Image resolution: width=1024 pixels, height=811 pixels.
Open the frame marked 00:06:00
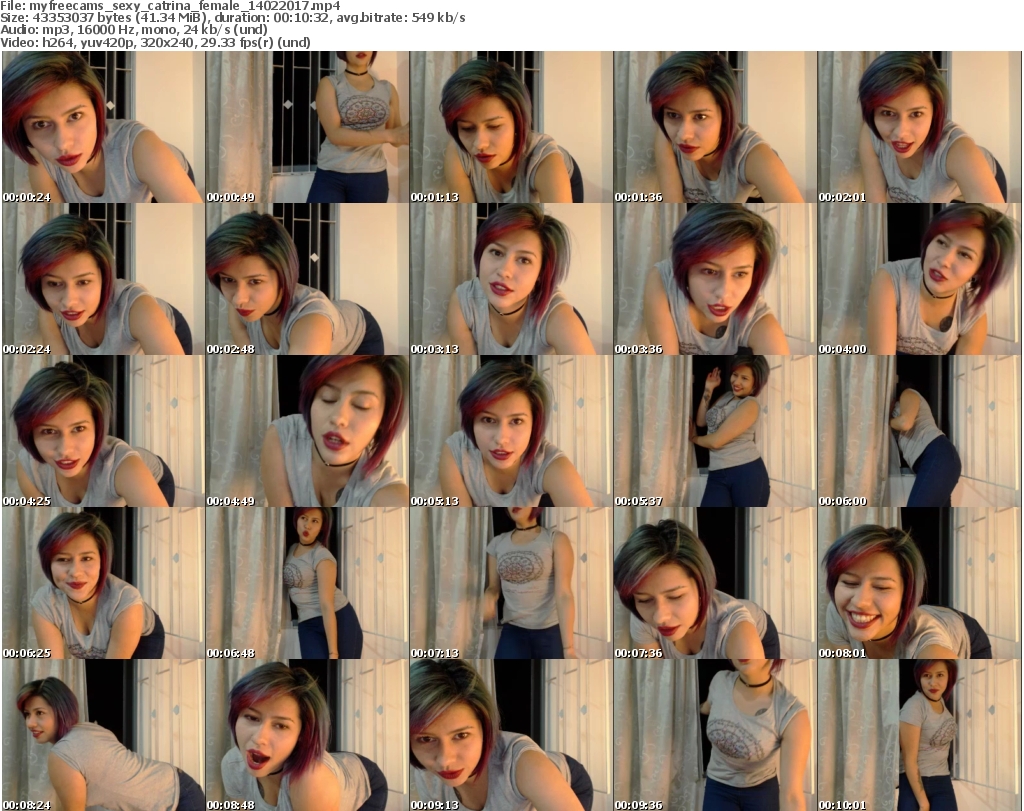[919, 431]
